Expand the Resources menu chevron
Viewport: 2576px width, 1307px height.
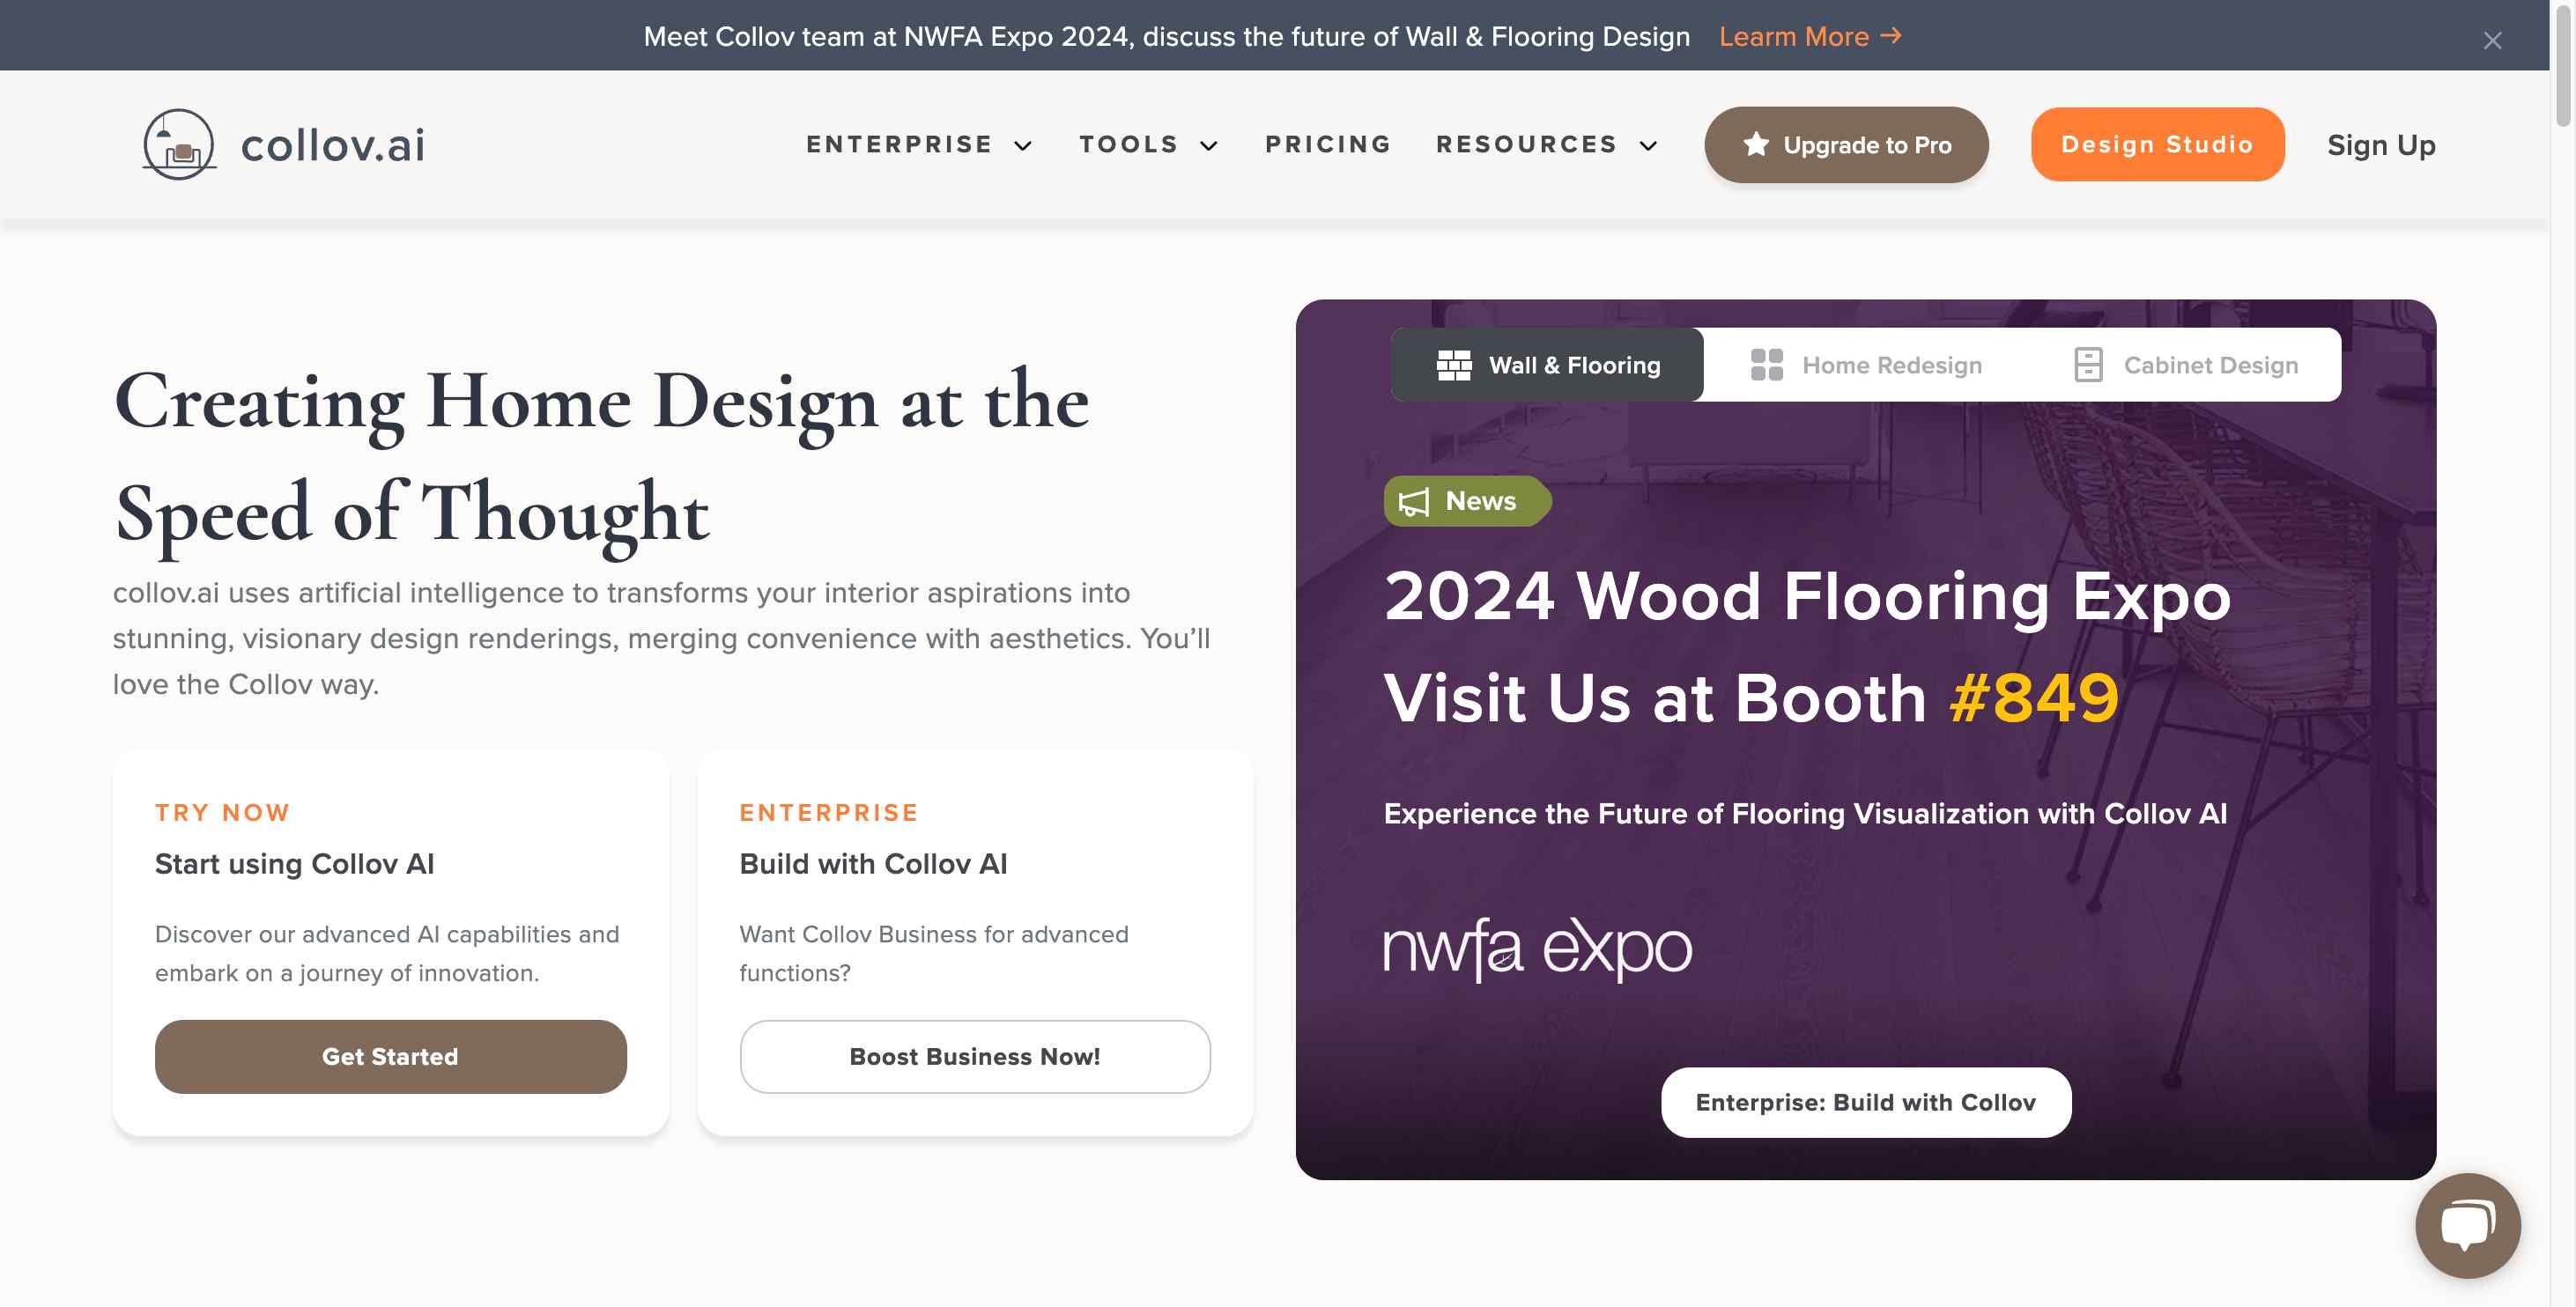1649,146
